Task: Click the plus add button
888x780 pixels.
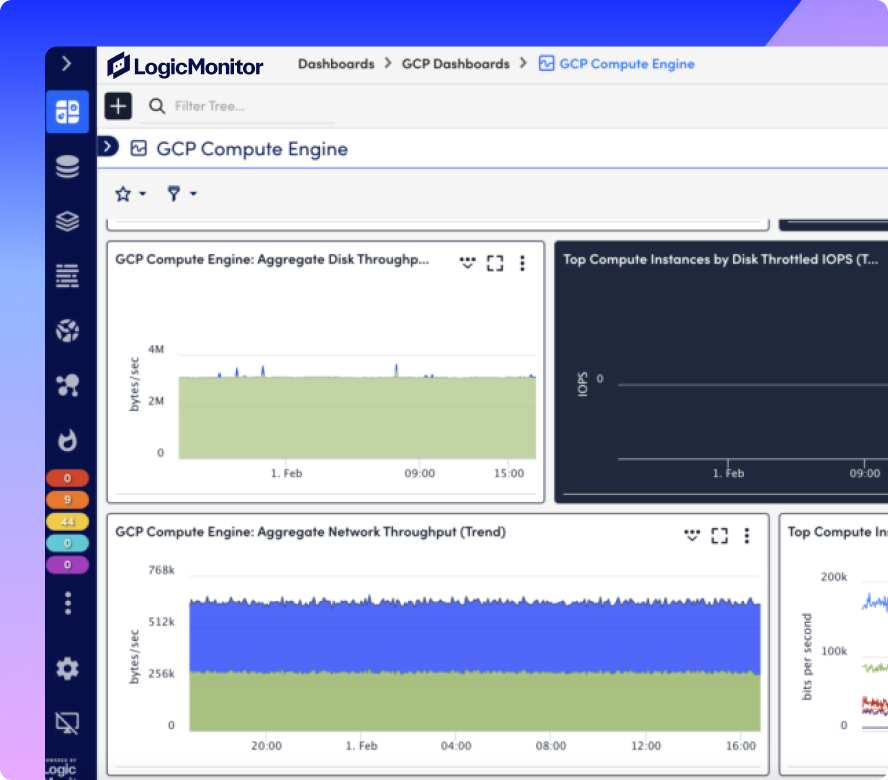Action: 118,106
